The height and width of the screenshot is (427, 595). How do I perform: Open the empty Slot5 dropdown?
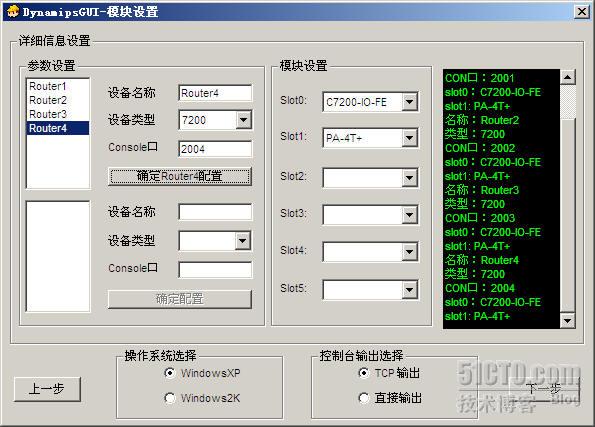coord(409,290)
